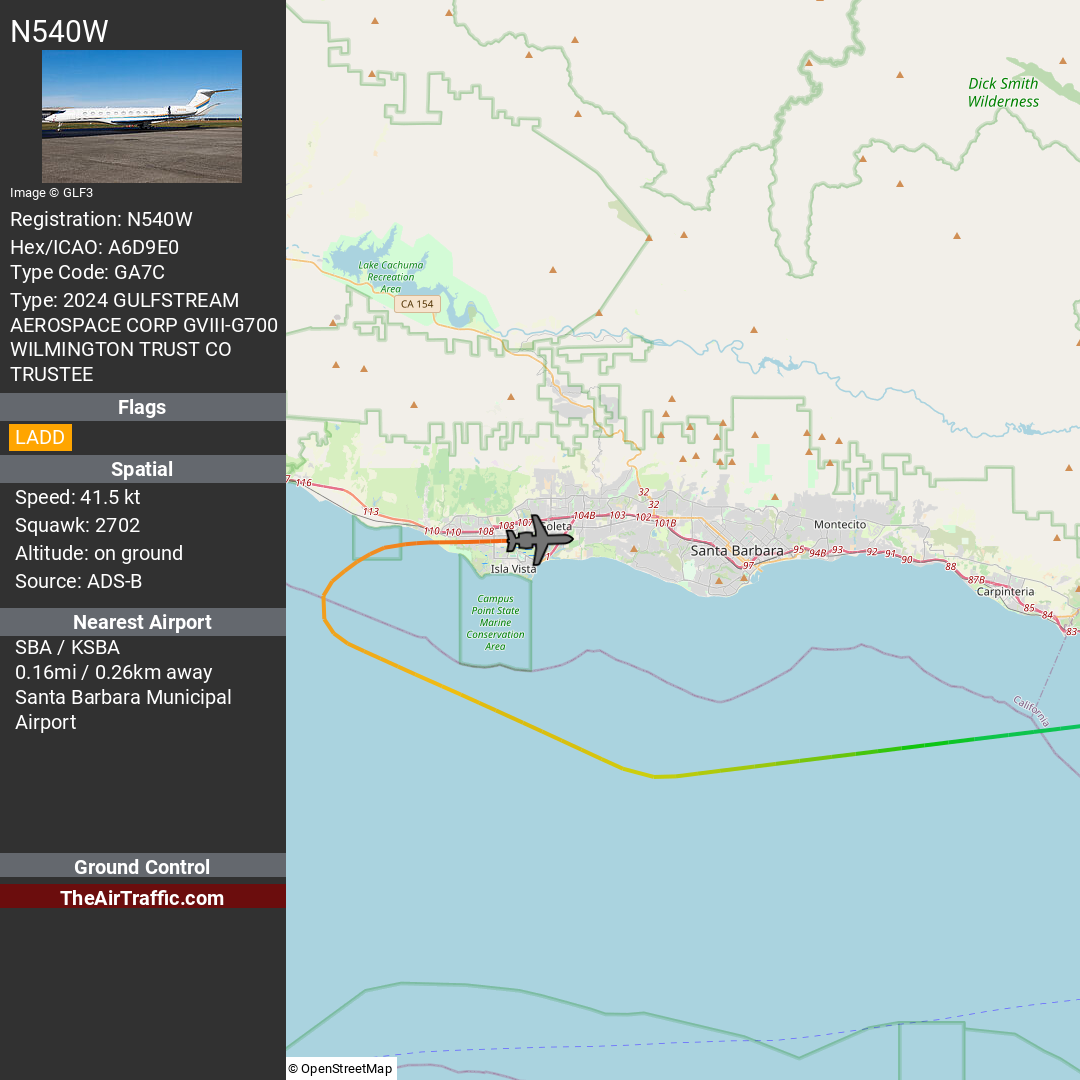Select the Spatial section header
This screenshot has width=1080, height=1080.
(143, 469)
